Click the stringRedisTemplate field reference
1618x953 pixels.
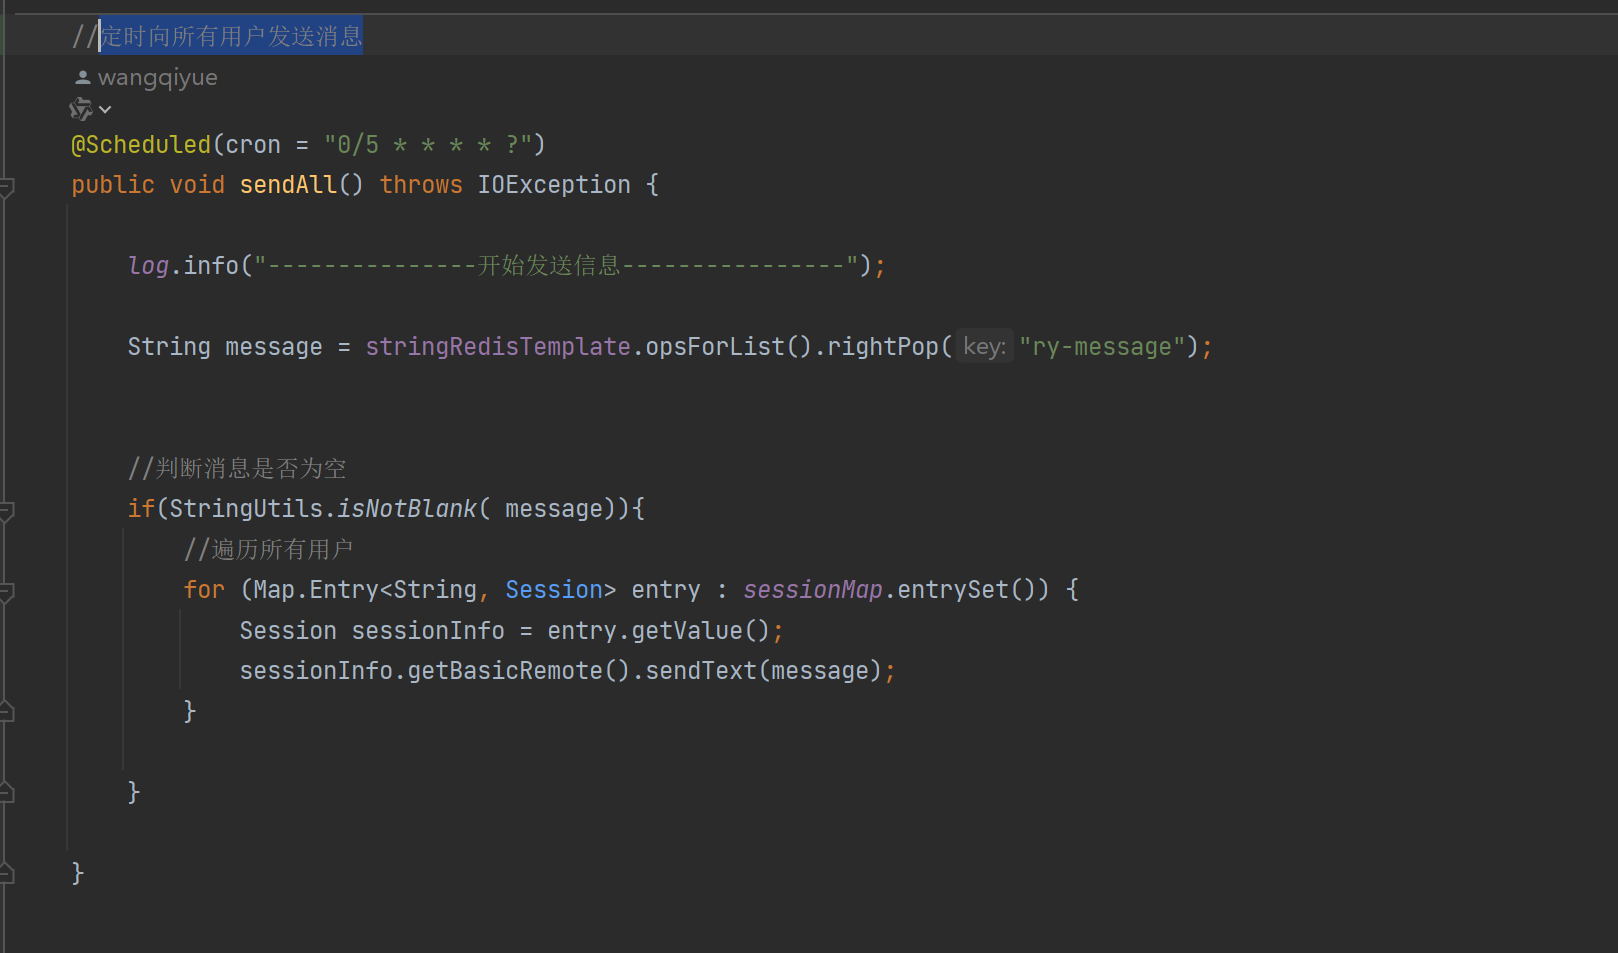(x=497, y=347)
